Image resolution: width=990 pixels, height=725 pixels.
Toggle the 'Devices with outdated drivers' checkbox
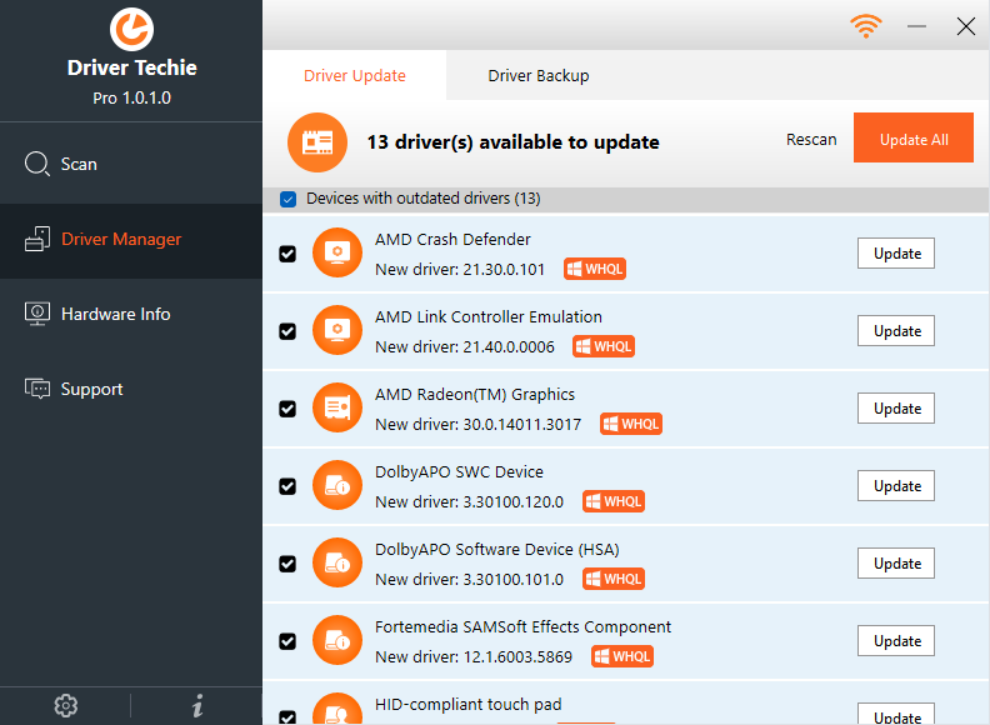click(x=288, y=199)
